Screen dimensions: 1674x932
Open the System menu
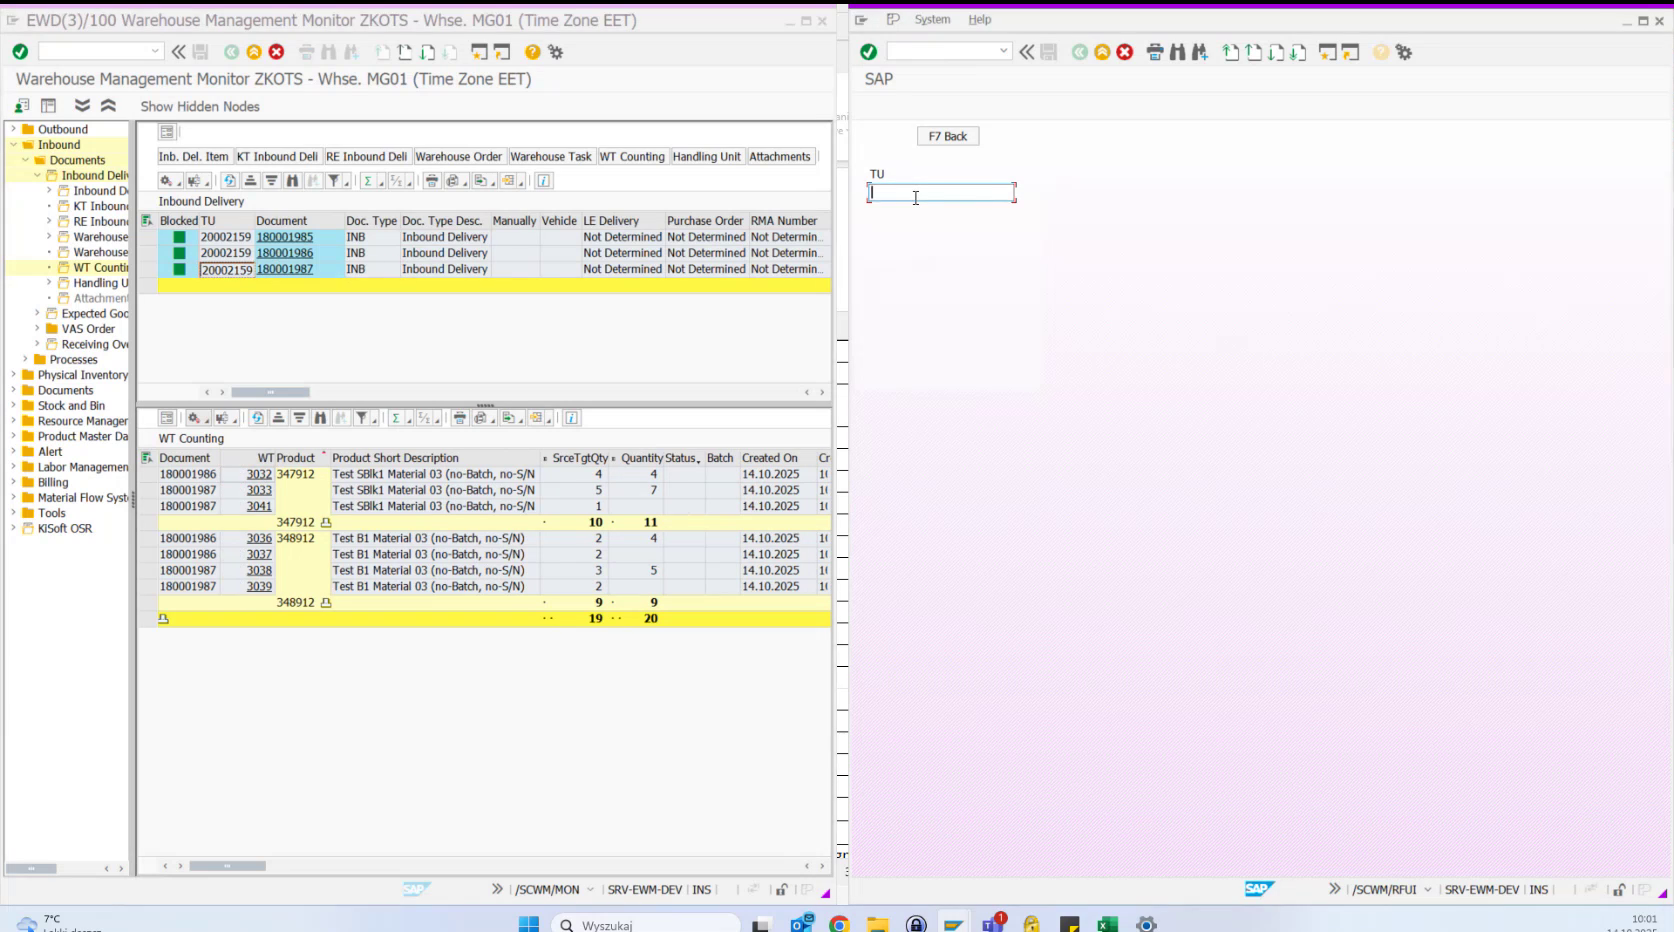pos(931,19)
